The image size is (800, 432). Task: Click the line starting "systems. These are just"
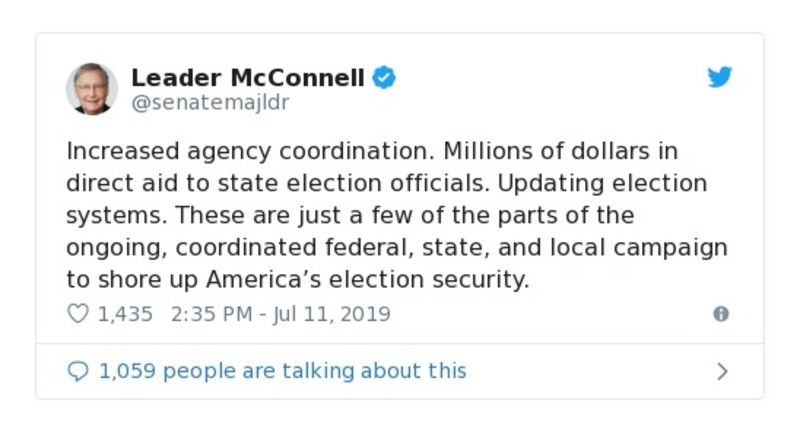click(x=350, y=216)
